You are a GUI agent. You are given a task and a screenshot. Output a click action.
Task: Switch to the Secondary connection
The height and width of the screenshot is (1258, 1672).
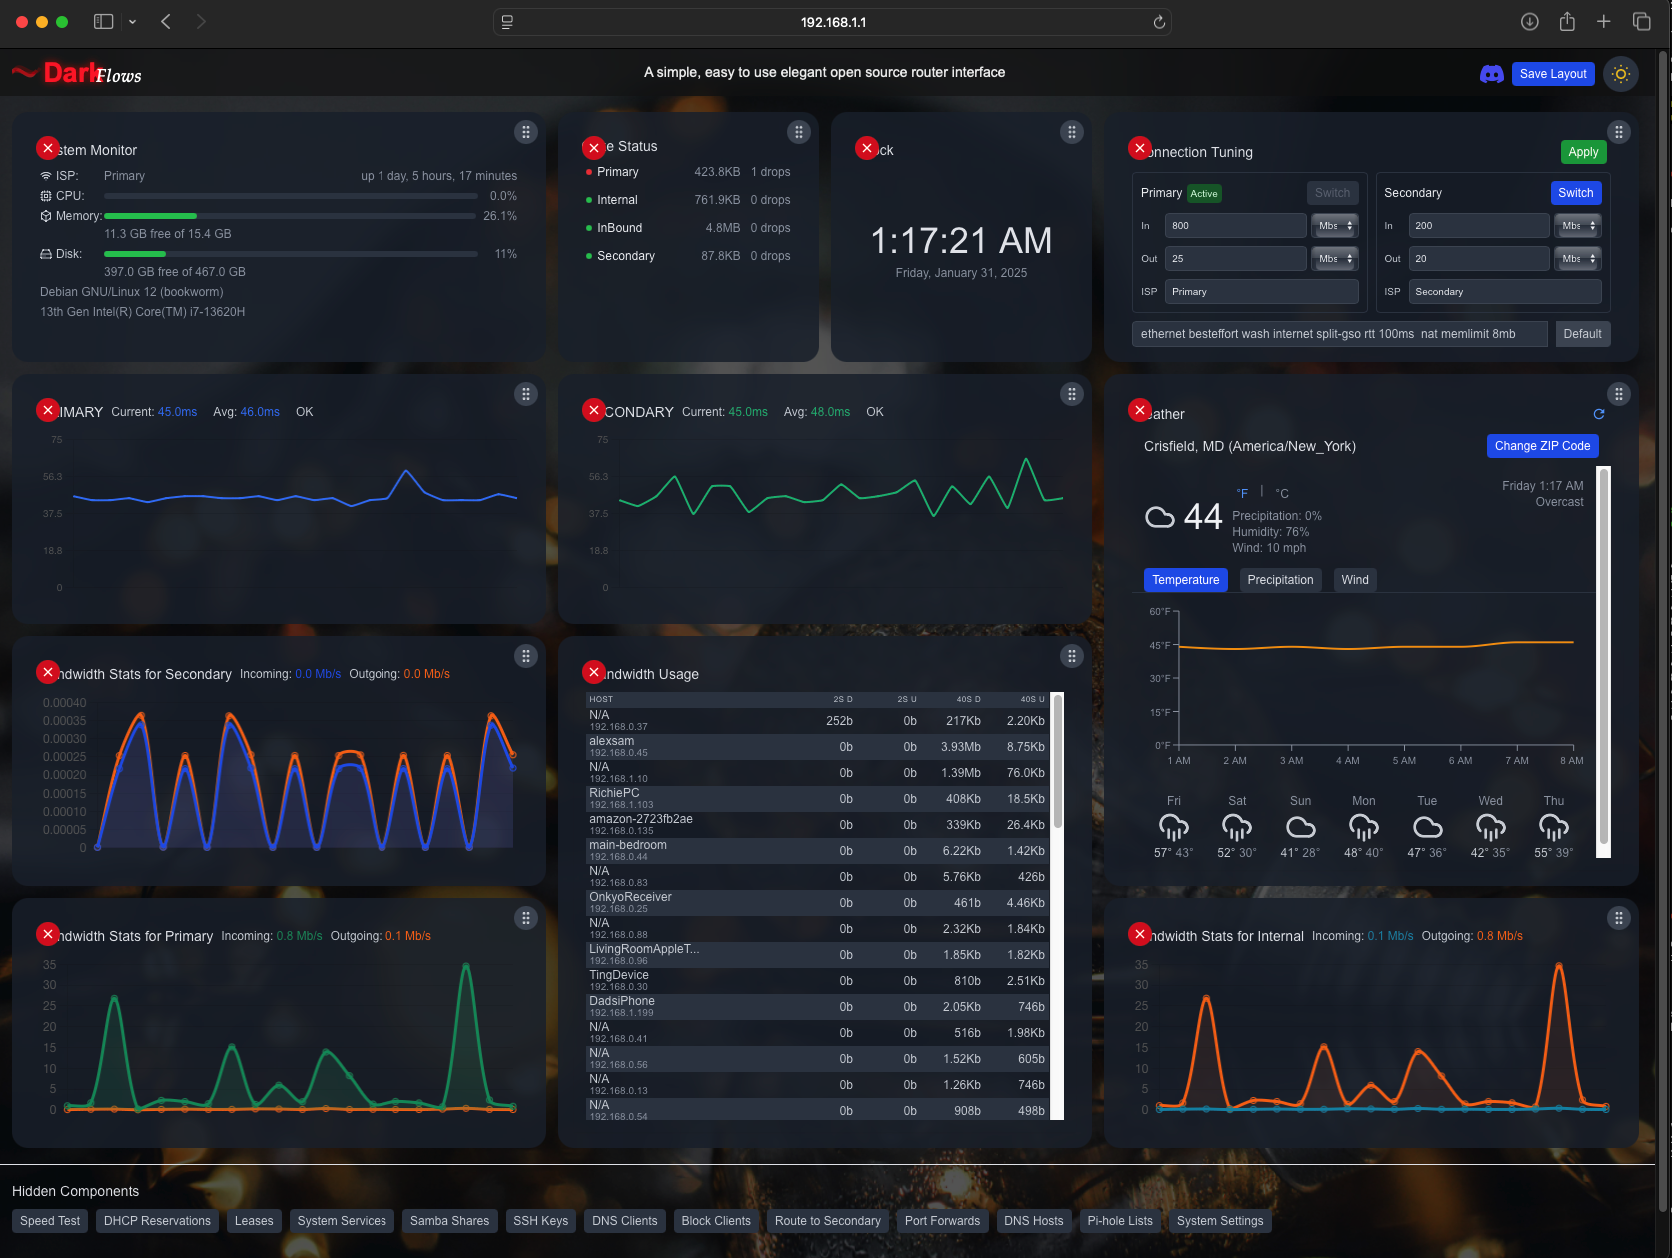1575,193
